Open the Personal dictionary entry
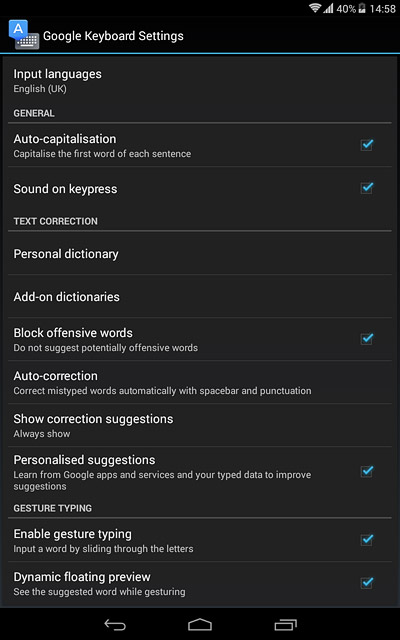This screenshot has height=640, width=400. point(200,253)
